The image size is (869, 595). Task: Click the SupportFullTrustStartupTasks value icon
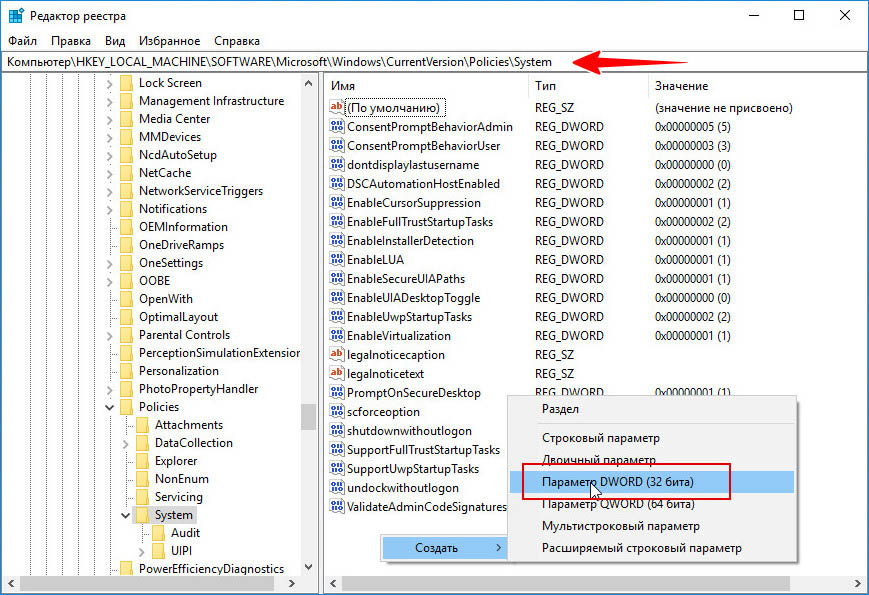coord(336,449)
